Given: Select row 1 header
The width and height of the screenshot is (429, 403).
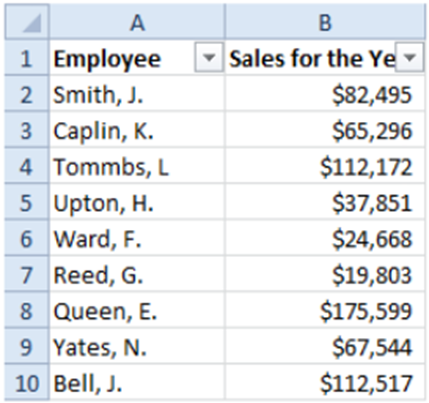Looking at the screenshot, I should pos(27,58).
